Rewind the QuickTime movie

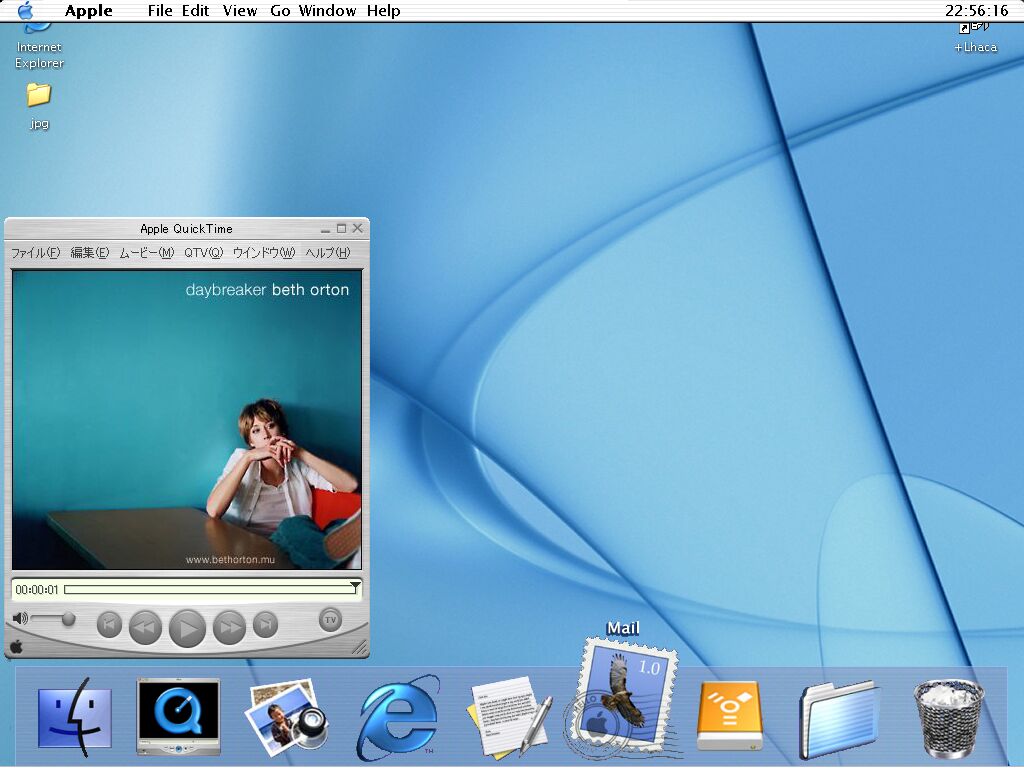tap(145, 628)
